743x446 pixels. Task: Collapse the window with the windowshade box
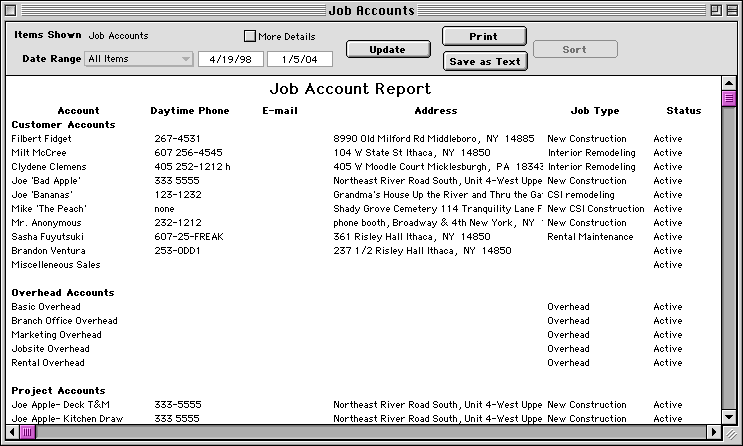tap(730, 10)
